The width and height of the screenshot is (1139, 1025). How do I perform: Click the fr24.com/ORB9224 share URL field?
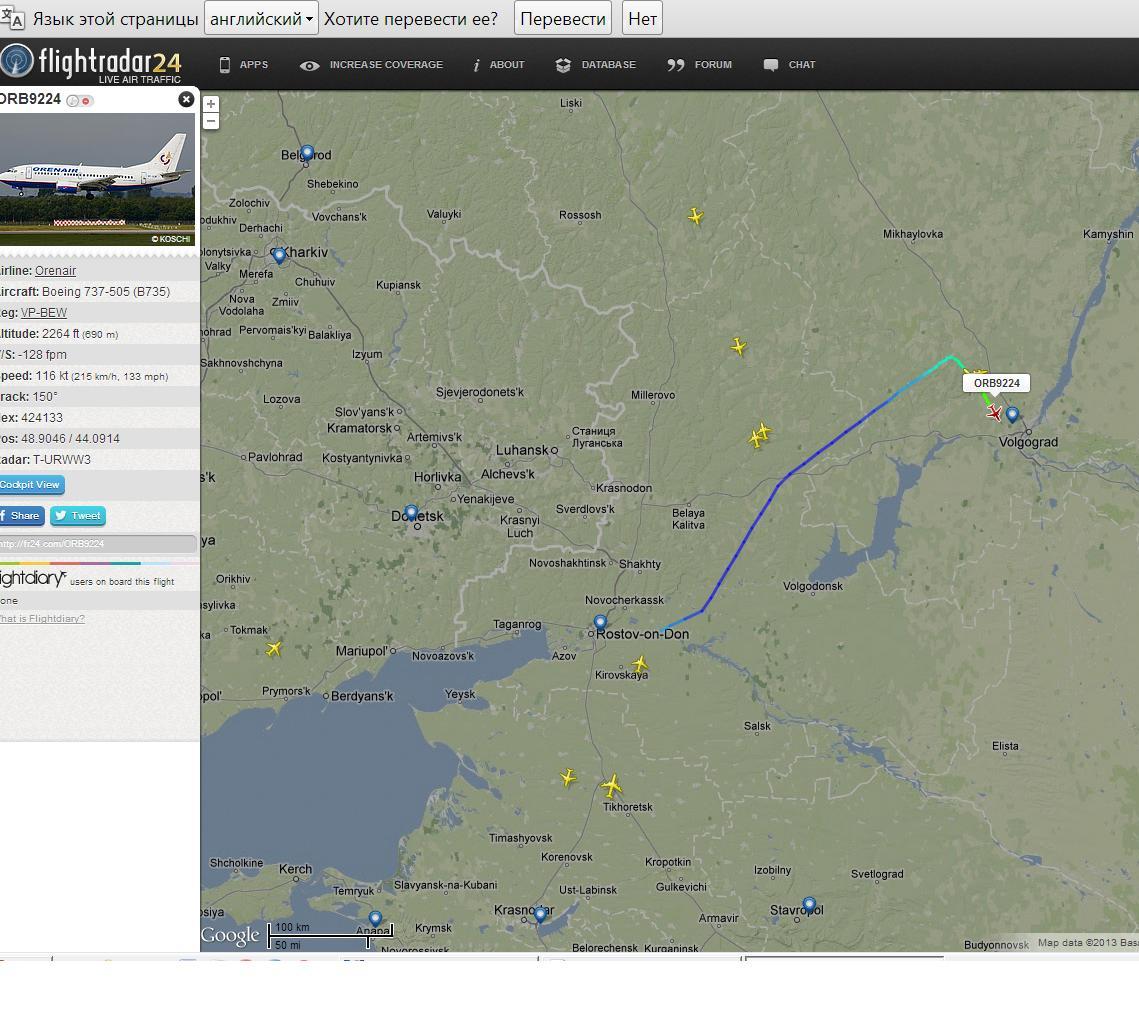click(97, 543)
